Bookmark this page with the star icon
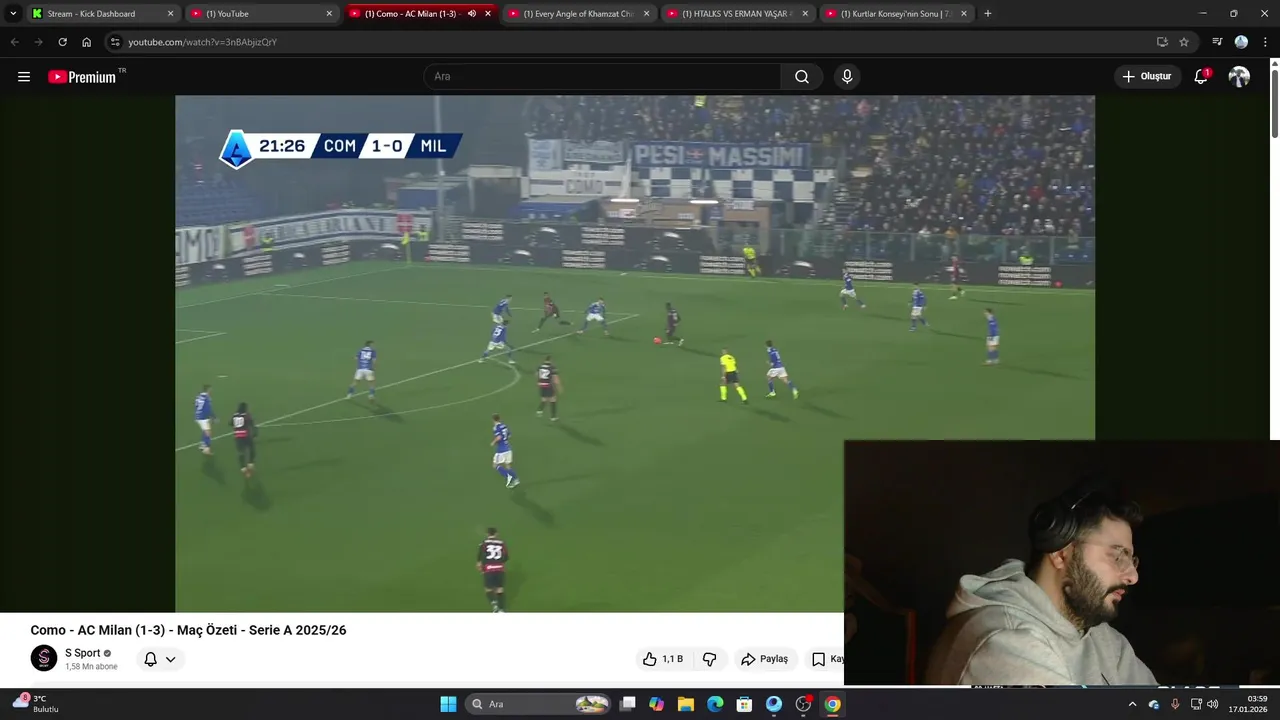The height and width of the screenshot is (720, 1280). [x=1184, y=42]
